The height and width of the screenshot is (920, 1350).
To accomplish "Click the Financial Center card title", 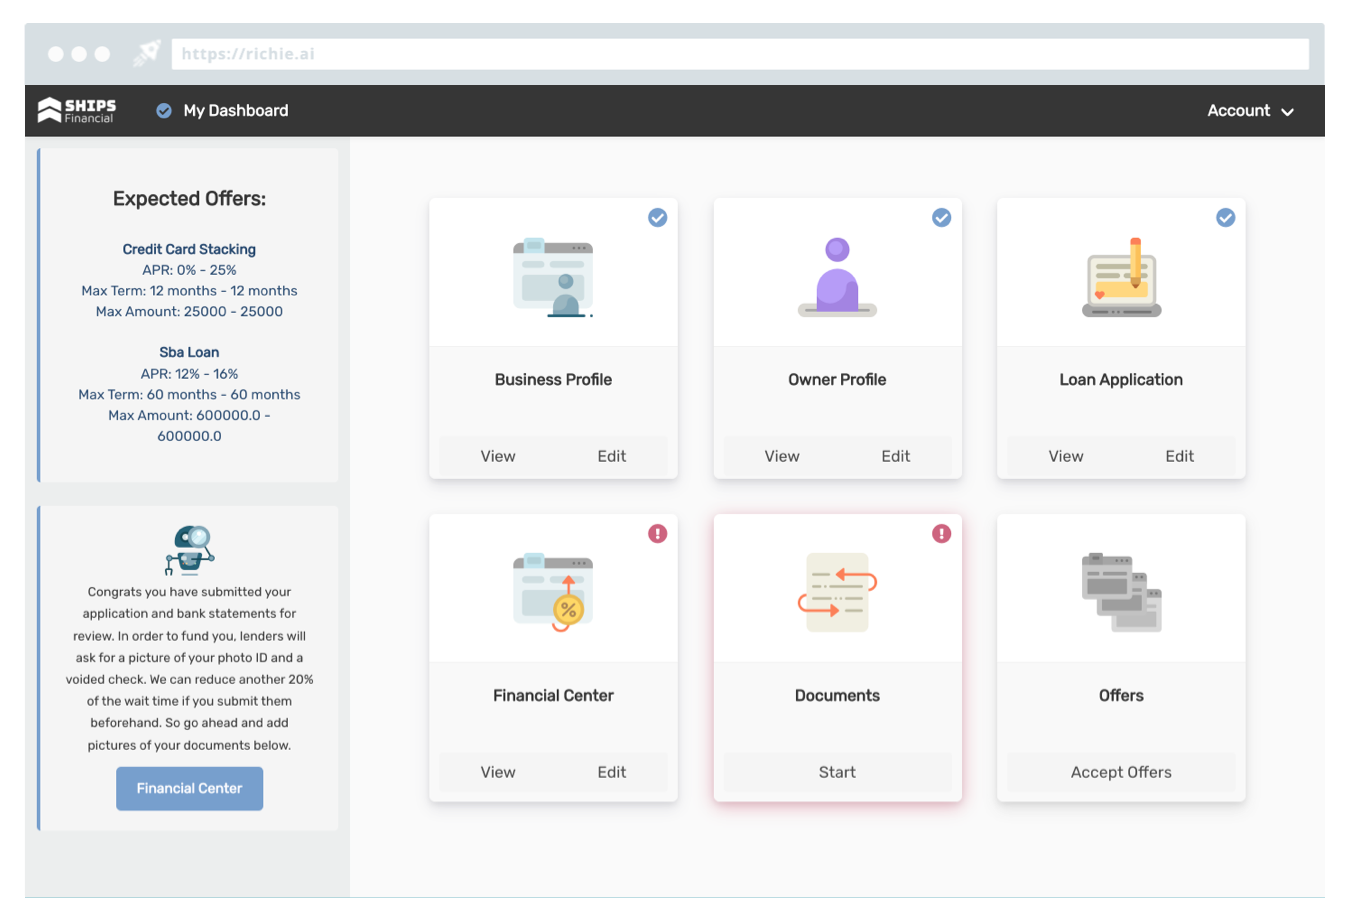I will 553,696.
